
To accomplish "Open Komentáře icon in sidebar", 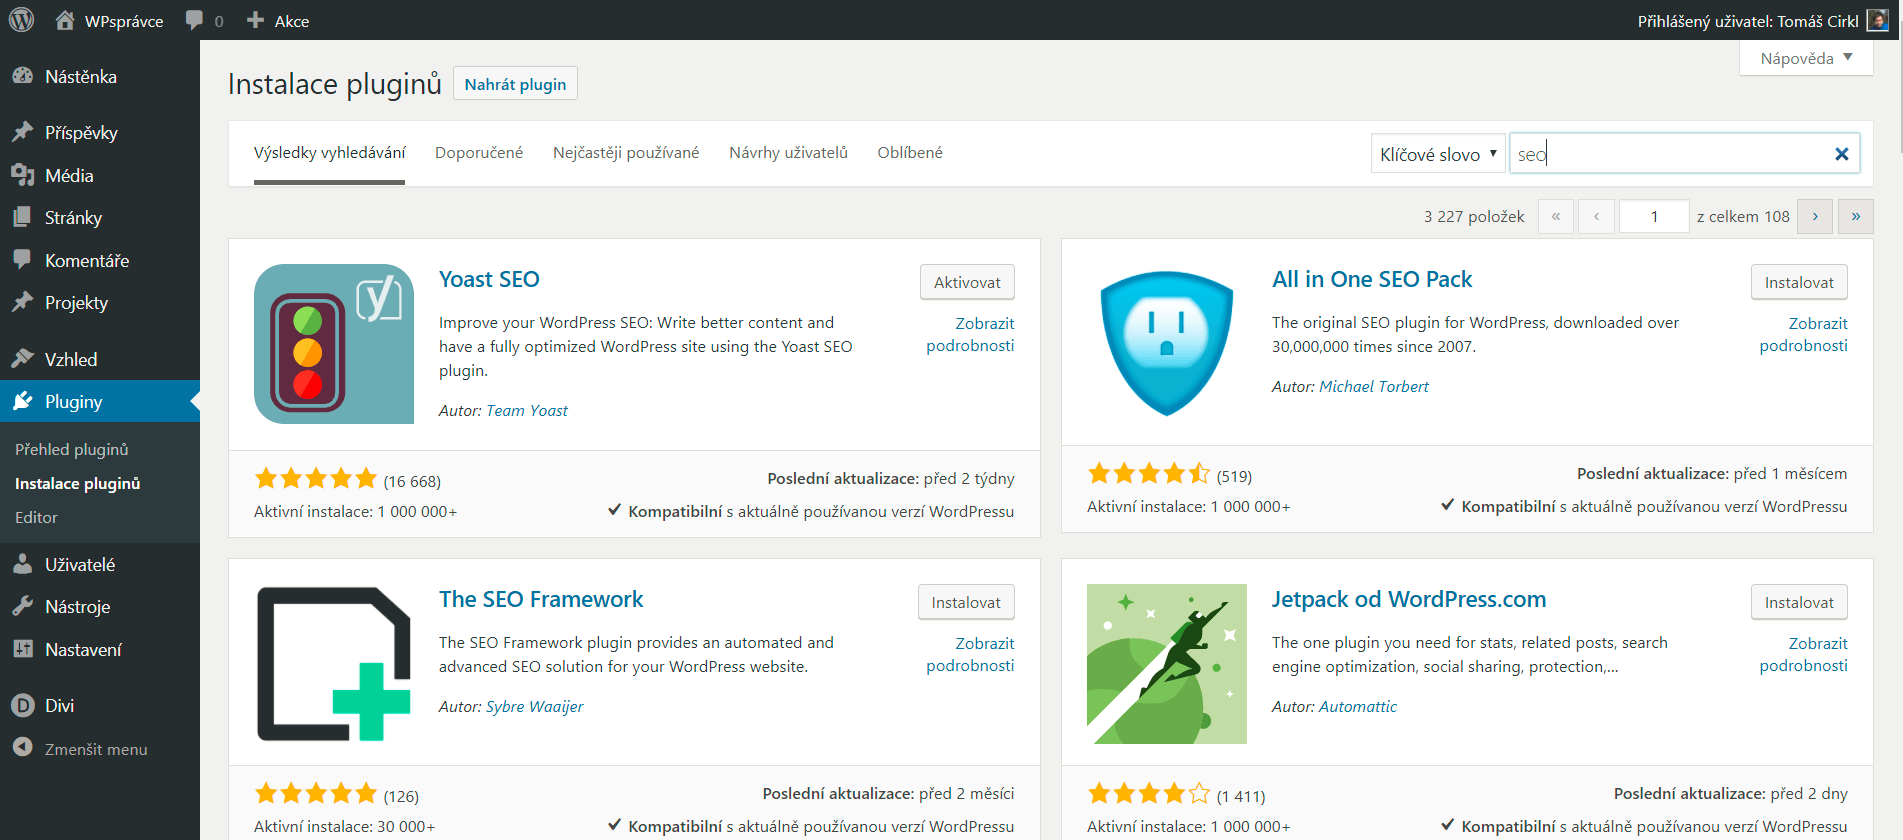I will pyautogui.click(x=22, y=260).
